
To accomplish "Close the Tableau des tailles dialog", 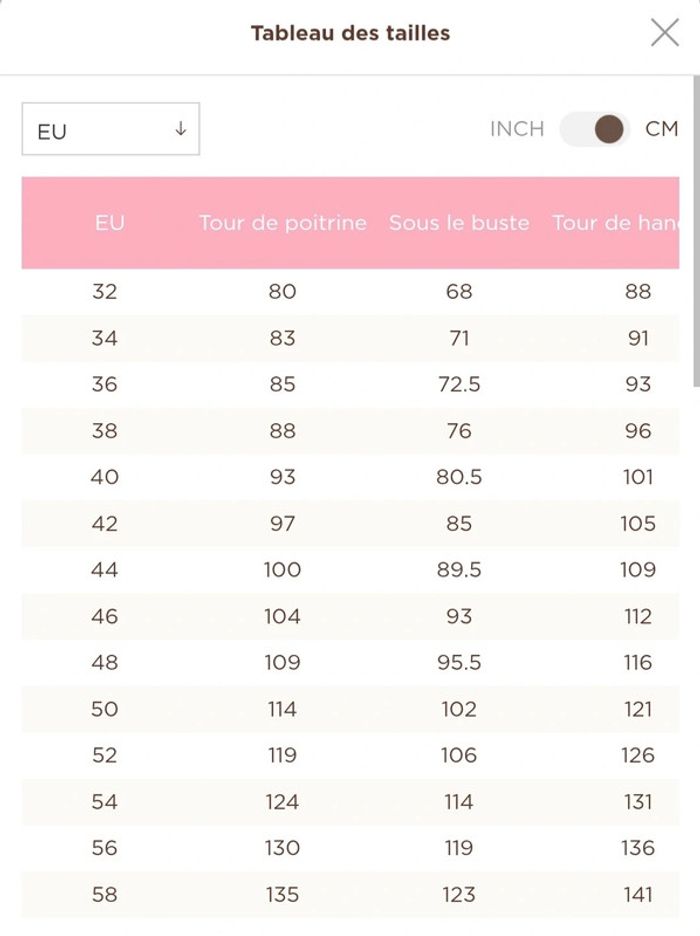I will point(665,32).
